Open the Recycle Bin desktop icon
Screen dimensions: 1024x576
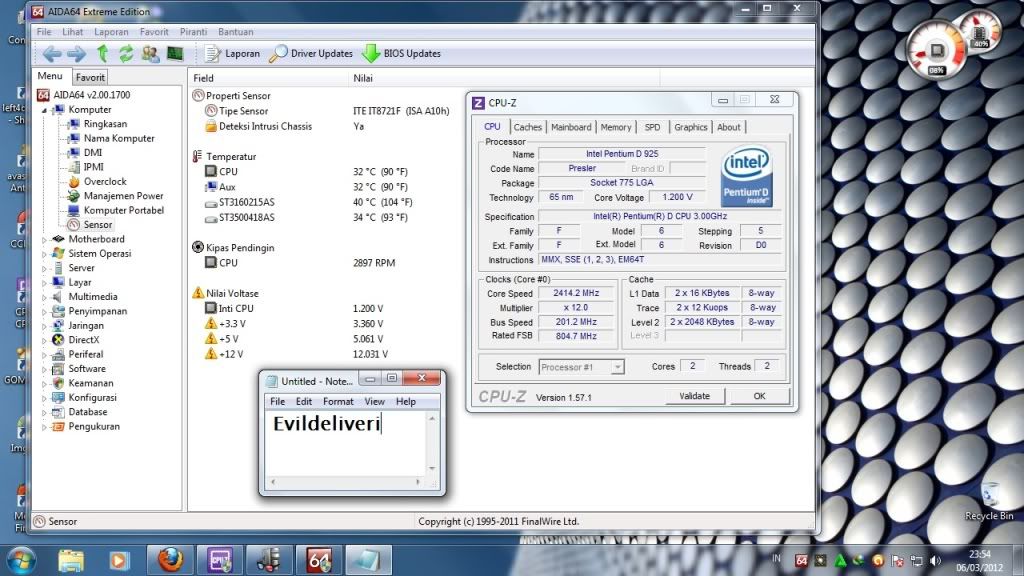(989, 502)
